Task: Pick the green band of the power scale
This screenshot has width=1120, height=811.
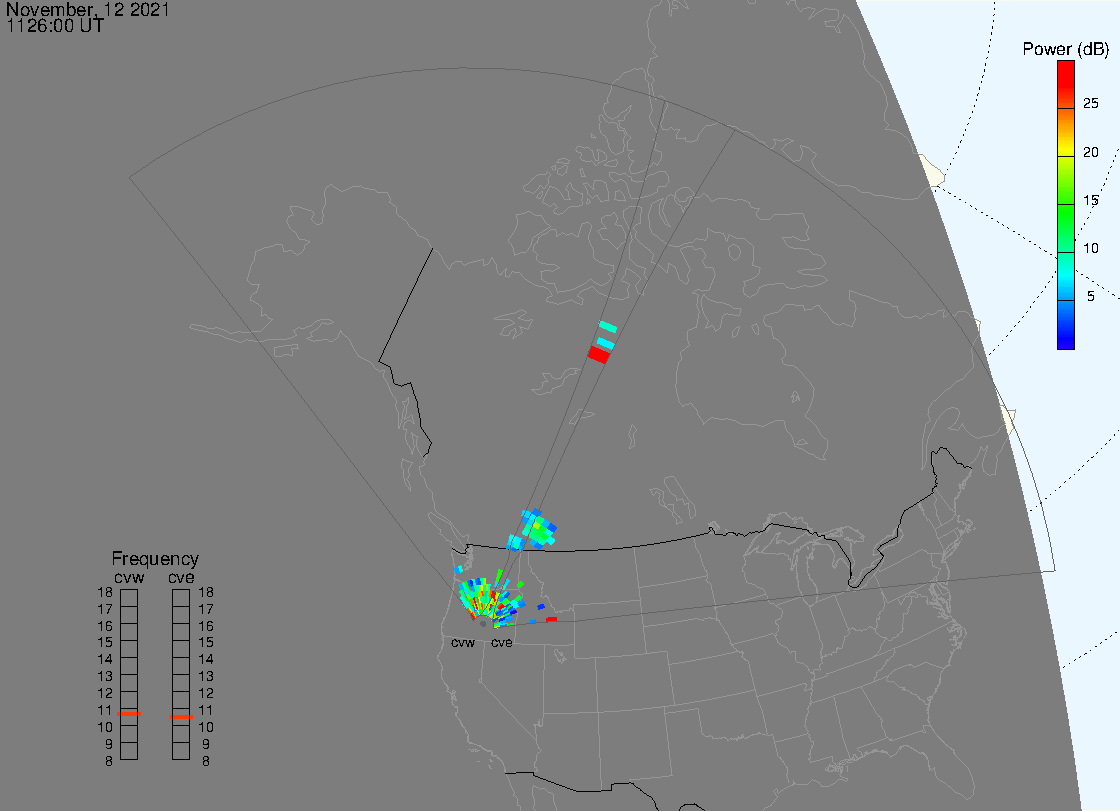Action: [x=1066, y=229]
